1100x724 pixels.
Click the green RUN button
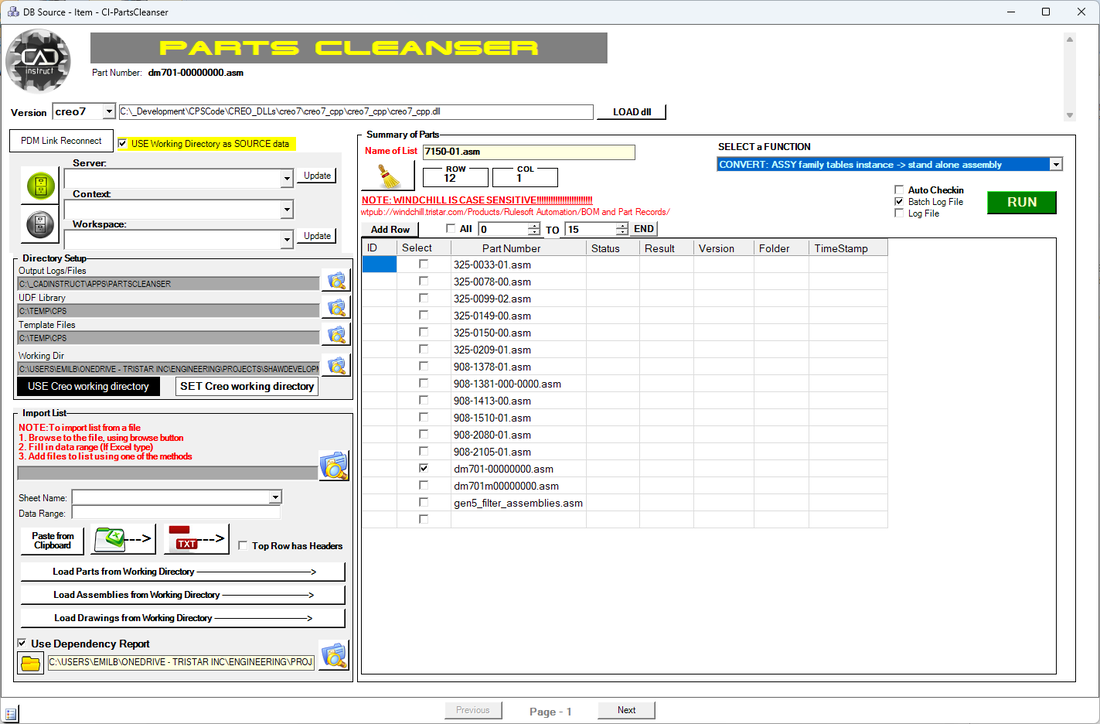[x=1021, y=202]
